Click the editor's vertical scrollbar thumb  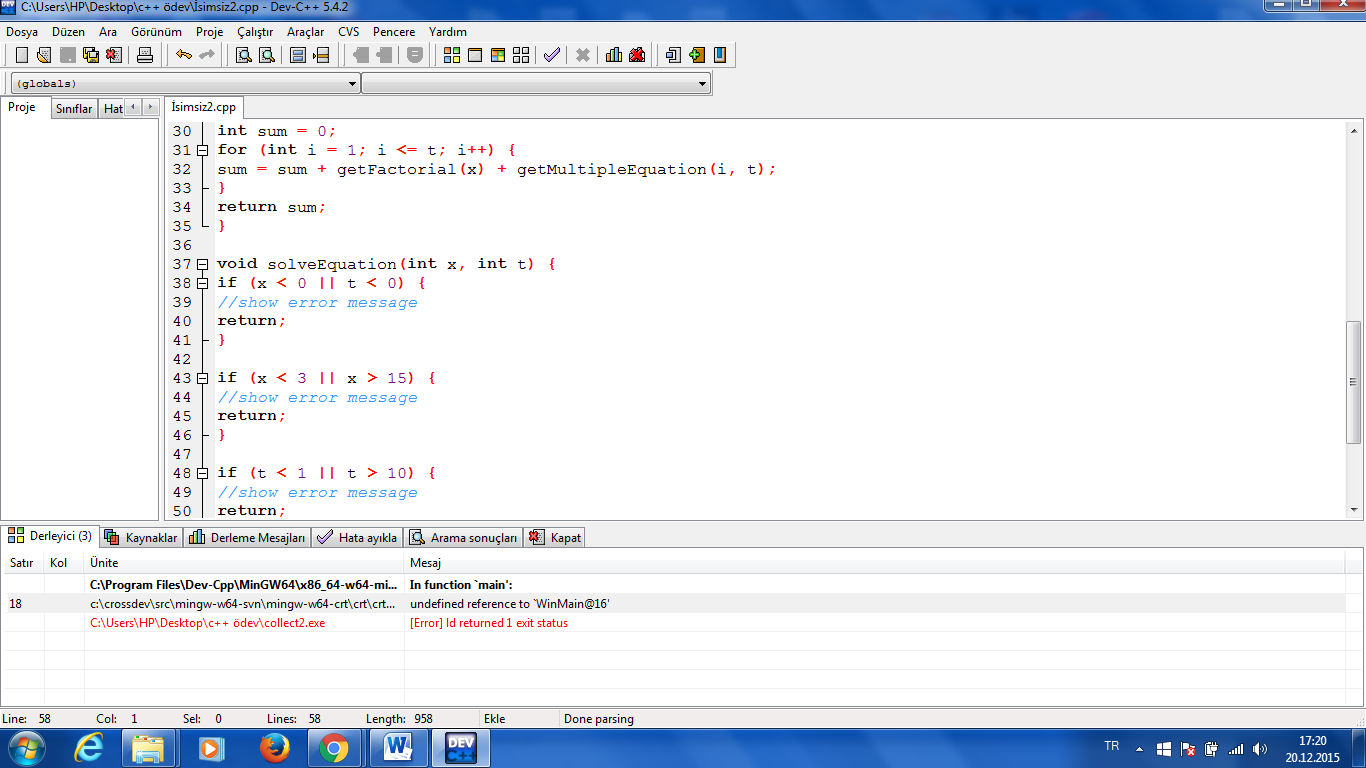tap(1354, 381)
